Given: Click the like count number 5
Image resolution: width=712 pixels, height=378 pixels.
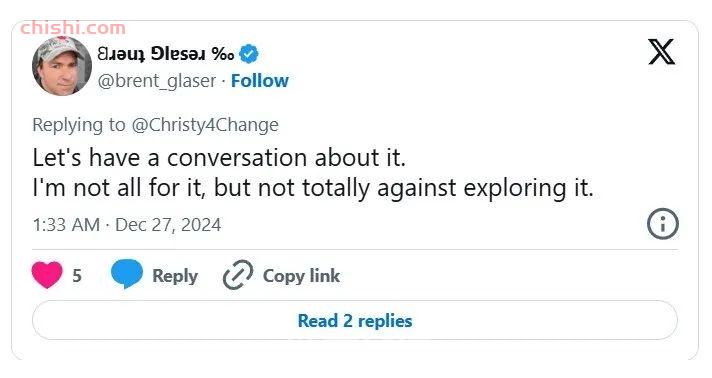Looking at the screenshot, I should pos(77,275).
